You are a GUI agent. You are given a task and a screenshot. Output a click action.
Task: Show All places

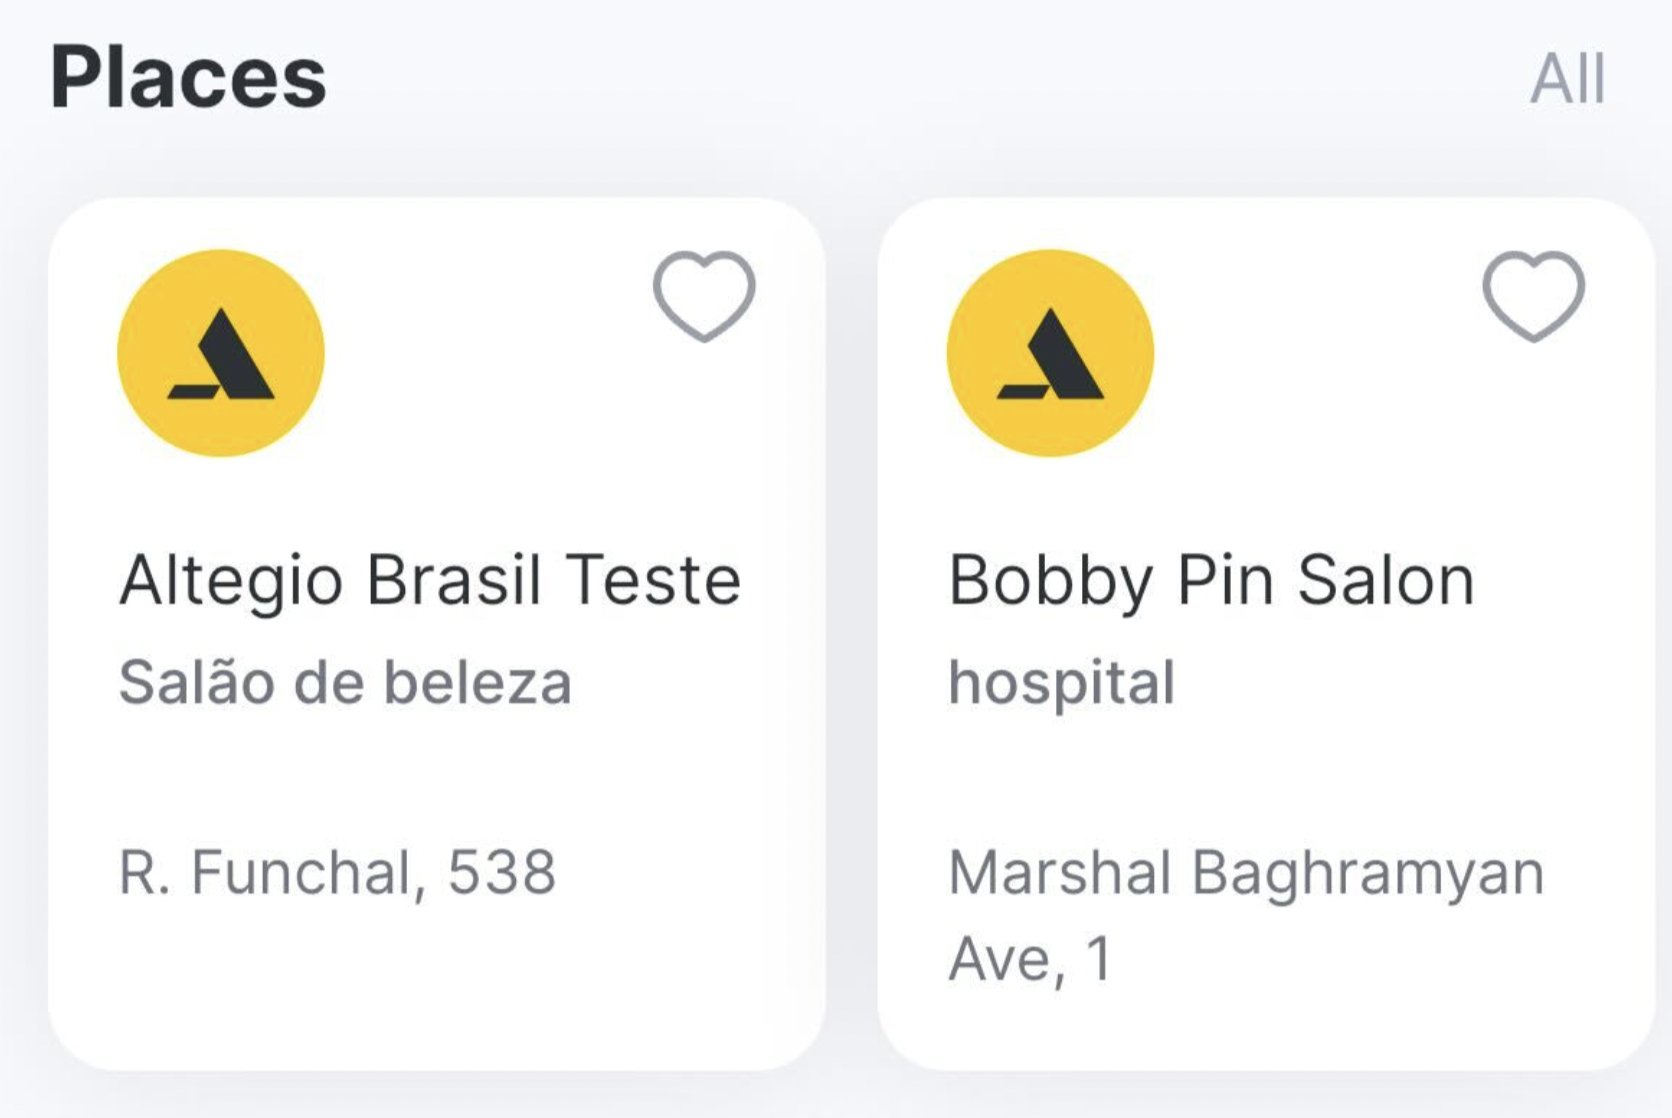[1567, 79]
